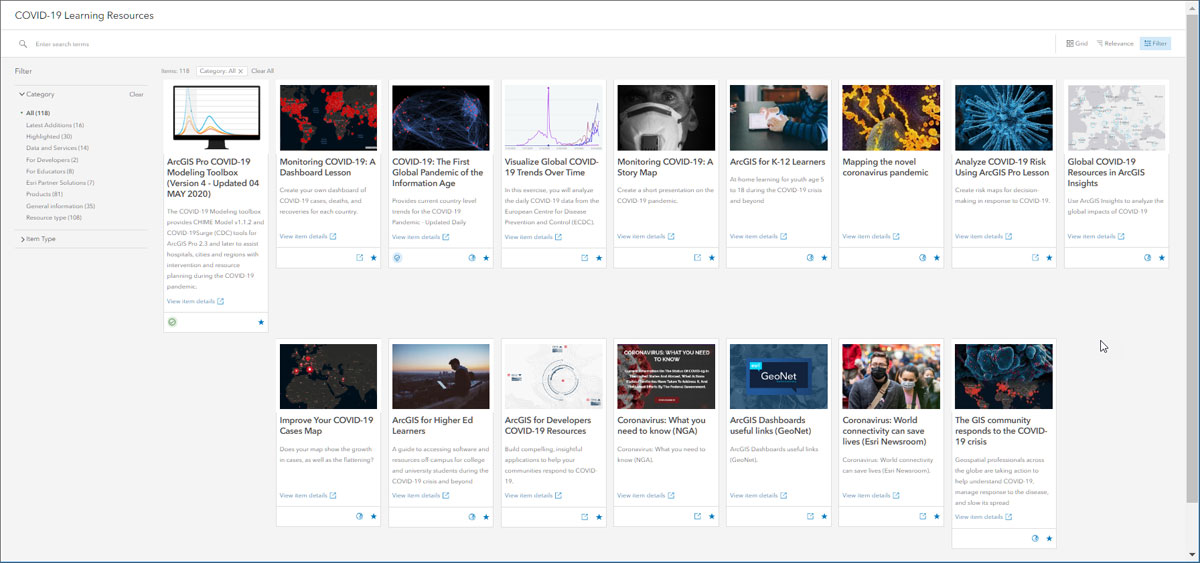Click the search magnifier icon
This screenshot has width=1200, height=563.
point(23,44)
